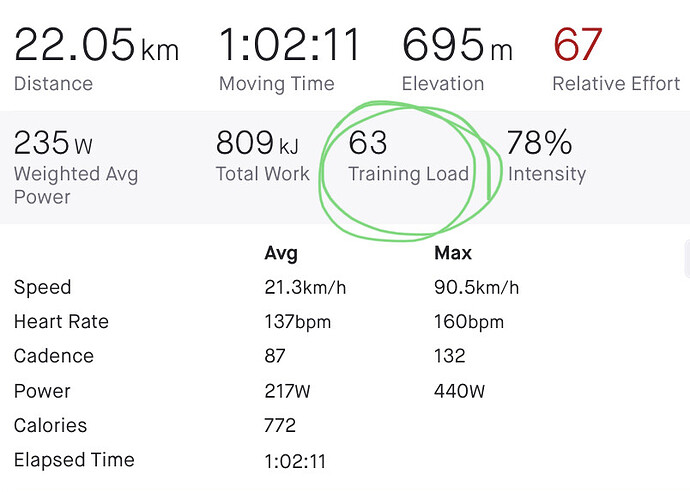Click the 132 max Cadence value

449,356
